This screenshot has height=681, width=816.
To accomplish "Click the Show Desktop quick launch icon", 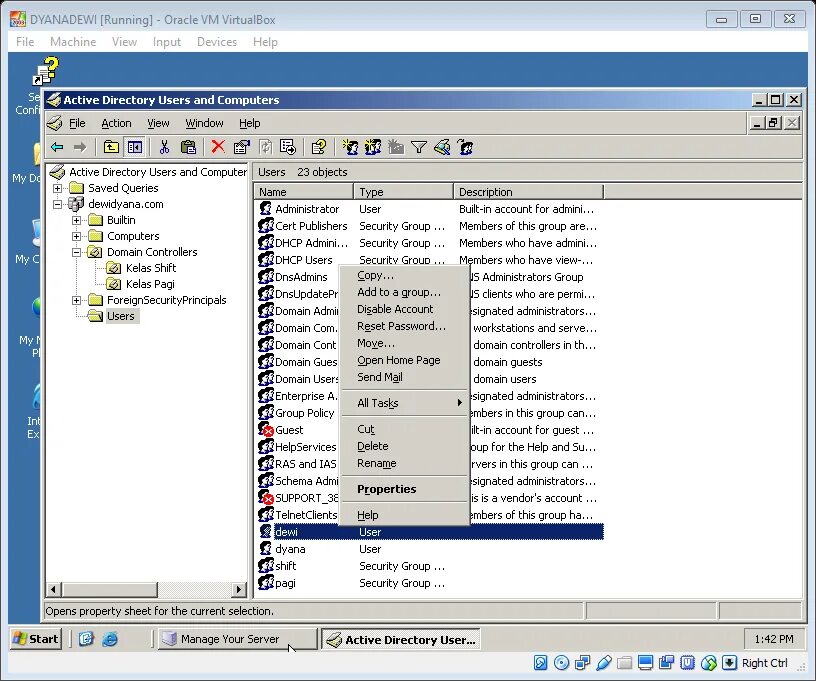I will [86, 639].
